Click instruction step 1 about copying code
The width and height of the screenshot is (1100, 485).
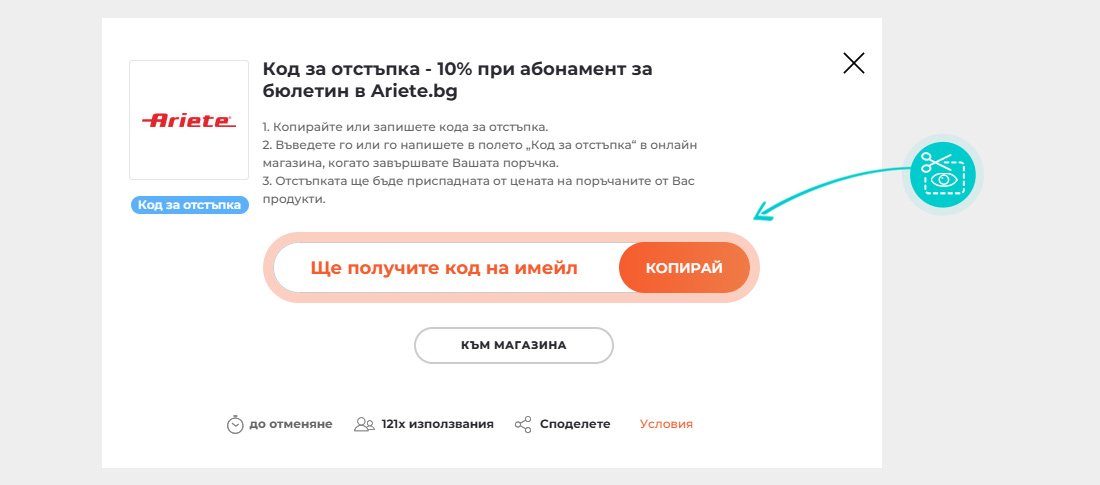(x=405, y=127)
